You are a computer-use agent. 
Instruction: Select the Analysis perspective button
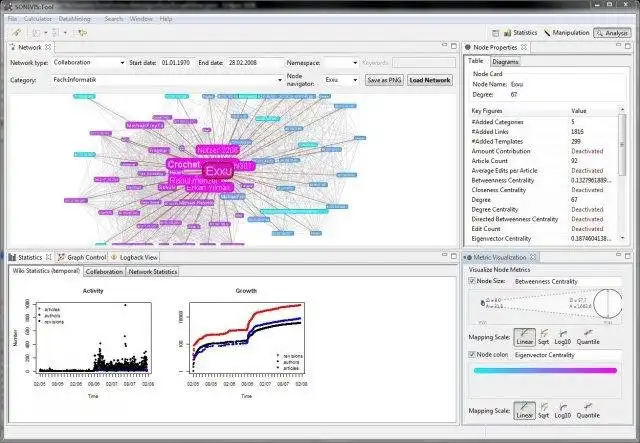coord(612,33)
